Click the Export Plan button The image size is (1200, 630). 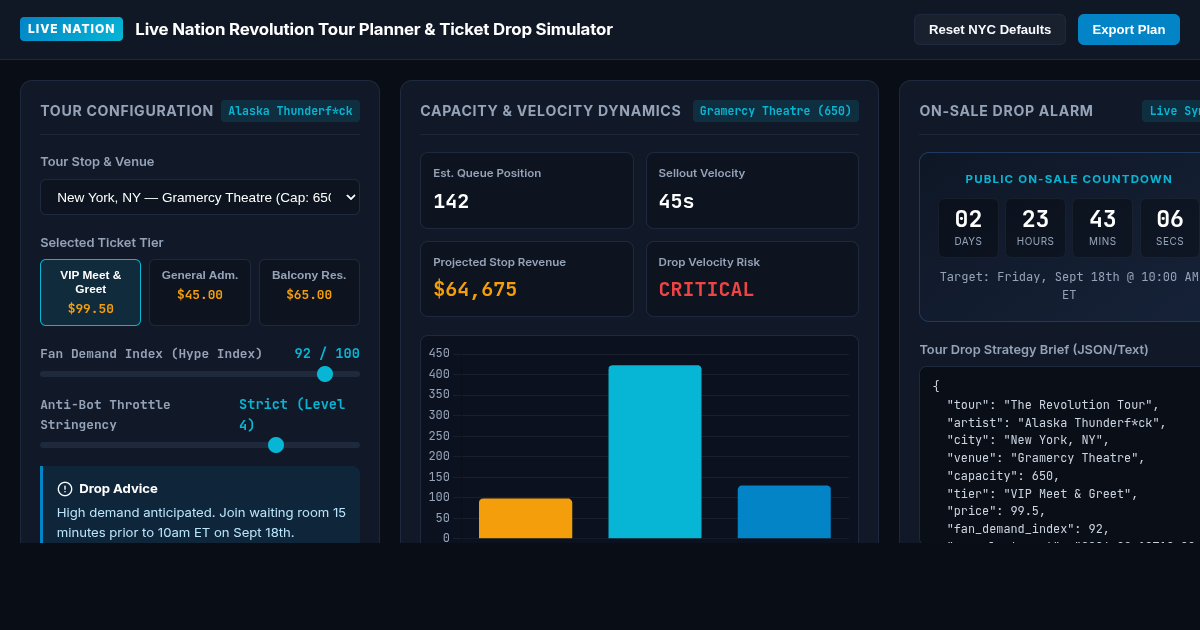tap(1129, 29)
